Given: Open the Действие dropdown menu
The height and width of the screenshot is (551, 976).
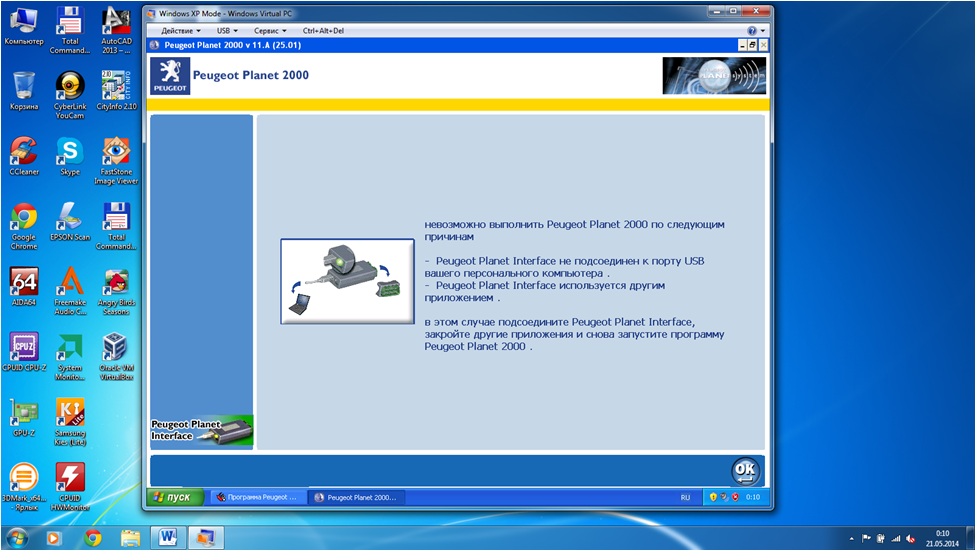Looking at the screenshot, I should point(181,31).
